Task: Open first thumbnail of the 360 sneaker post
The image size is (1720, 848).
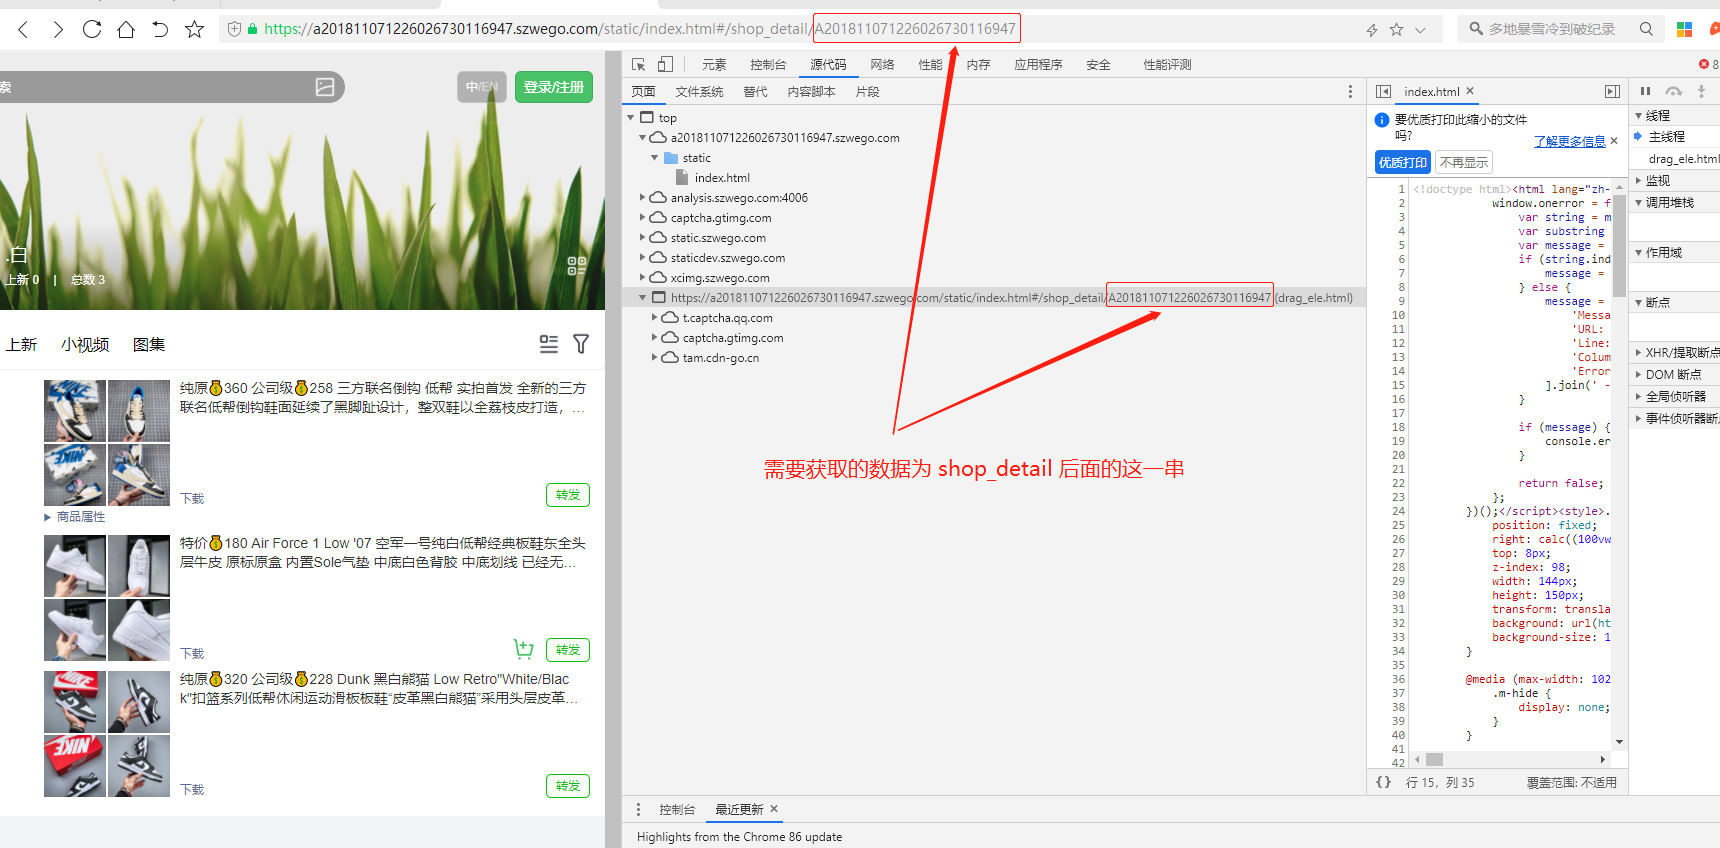Action: (75, 411)
